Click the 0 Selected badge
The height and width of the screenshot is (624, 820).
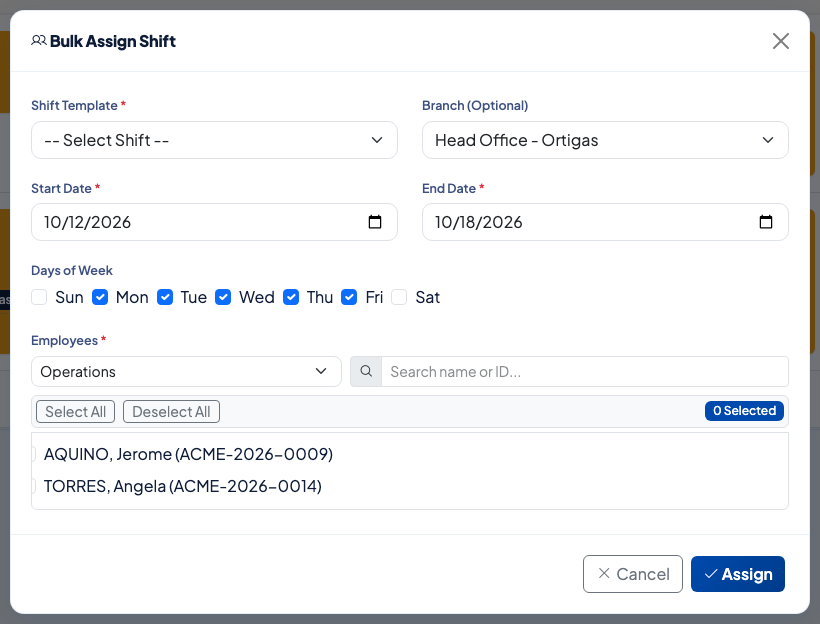[744, 411]
